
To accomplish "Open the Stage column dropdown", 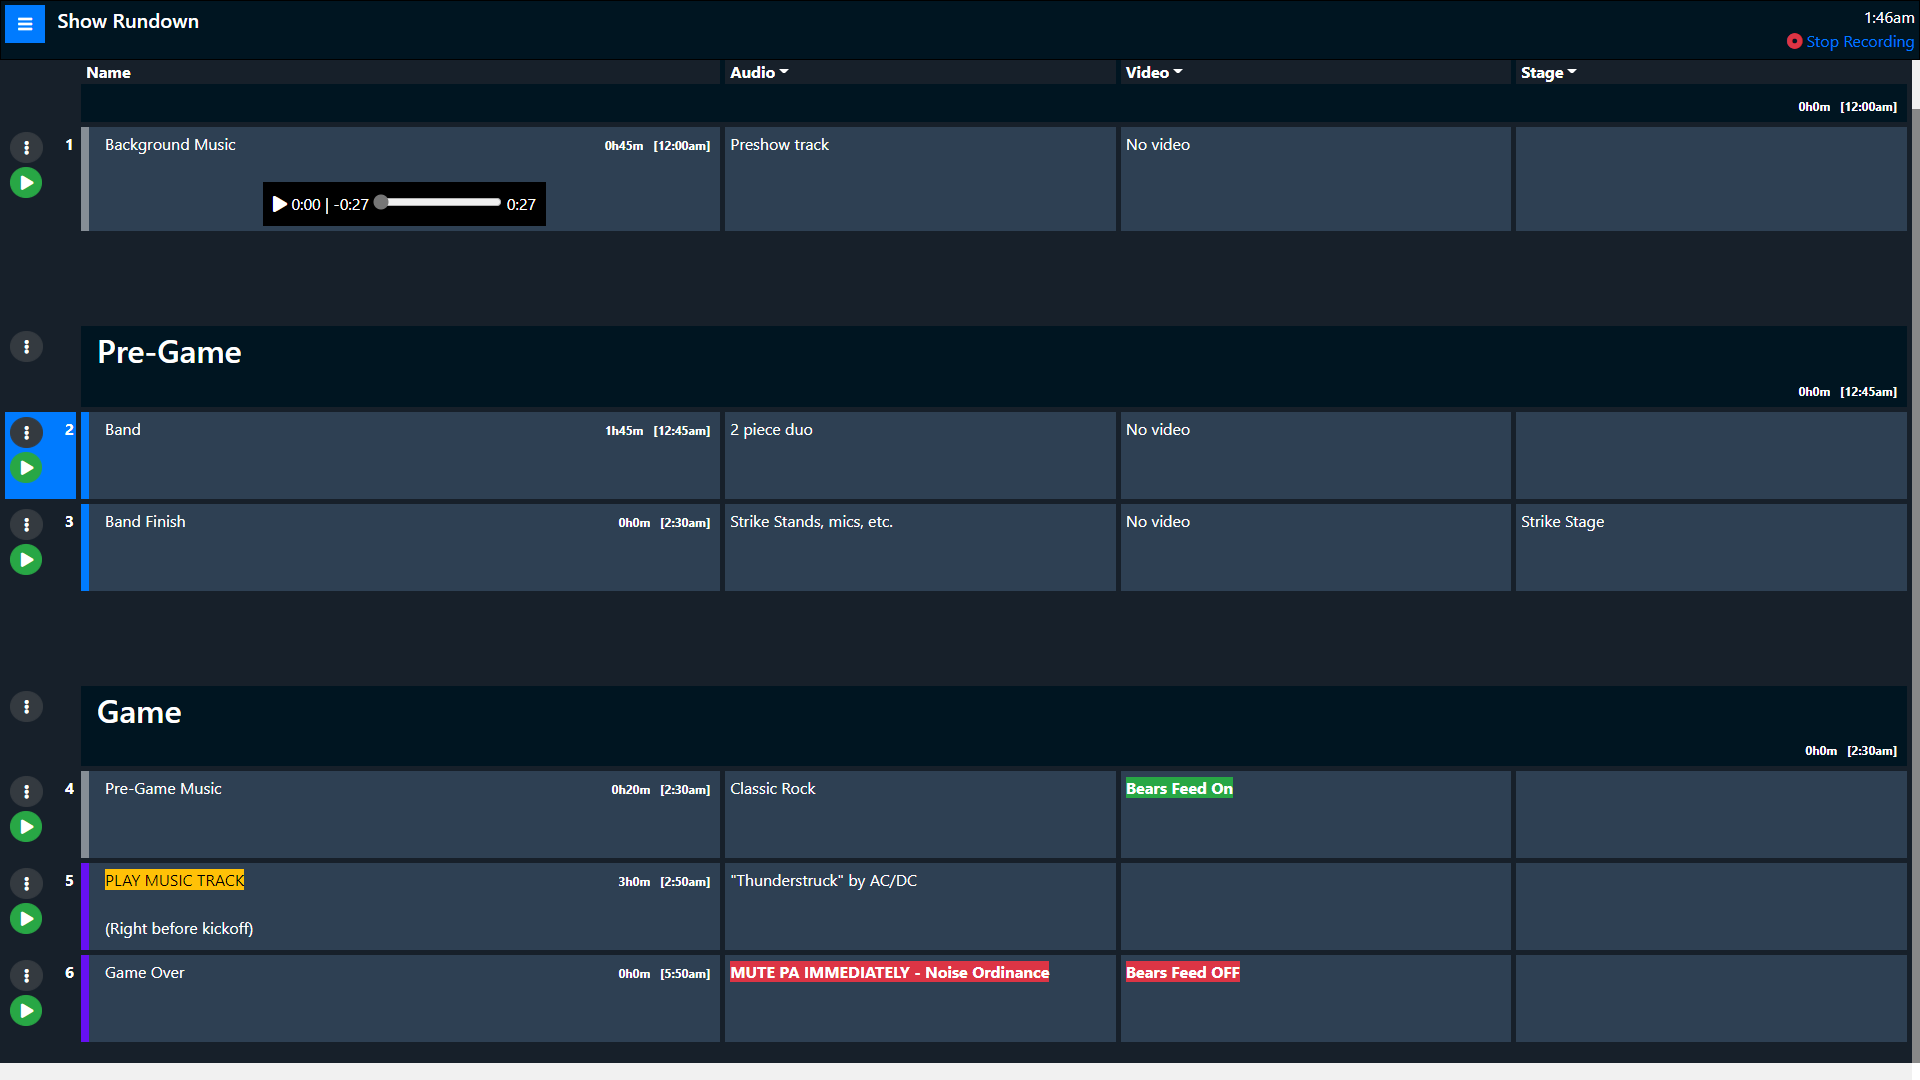I will click(x=1547, y=72).
